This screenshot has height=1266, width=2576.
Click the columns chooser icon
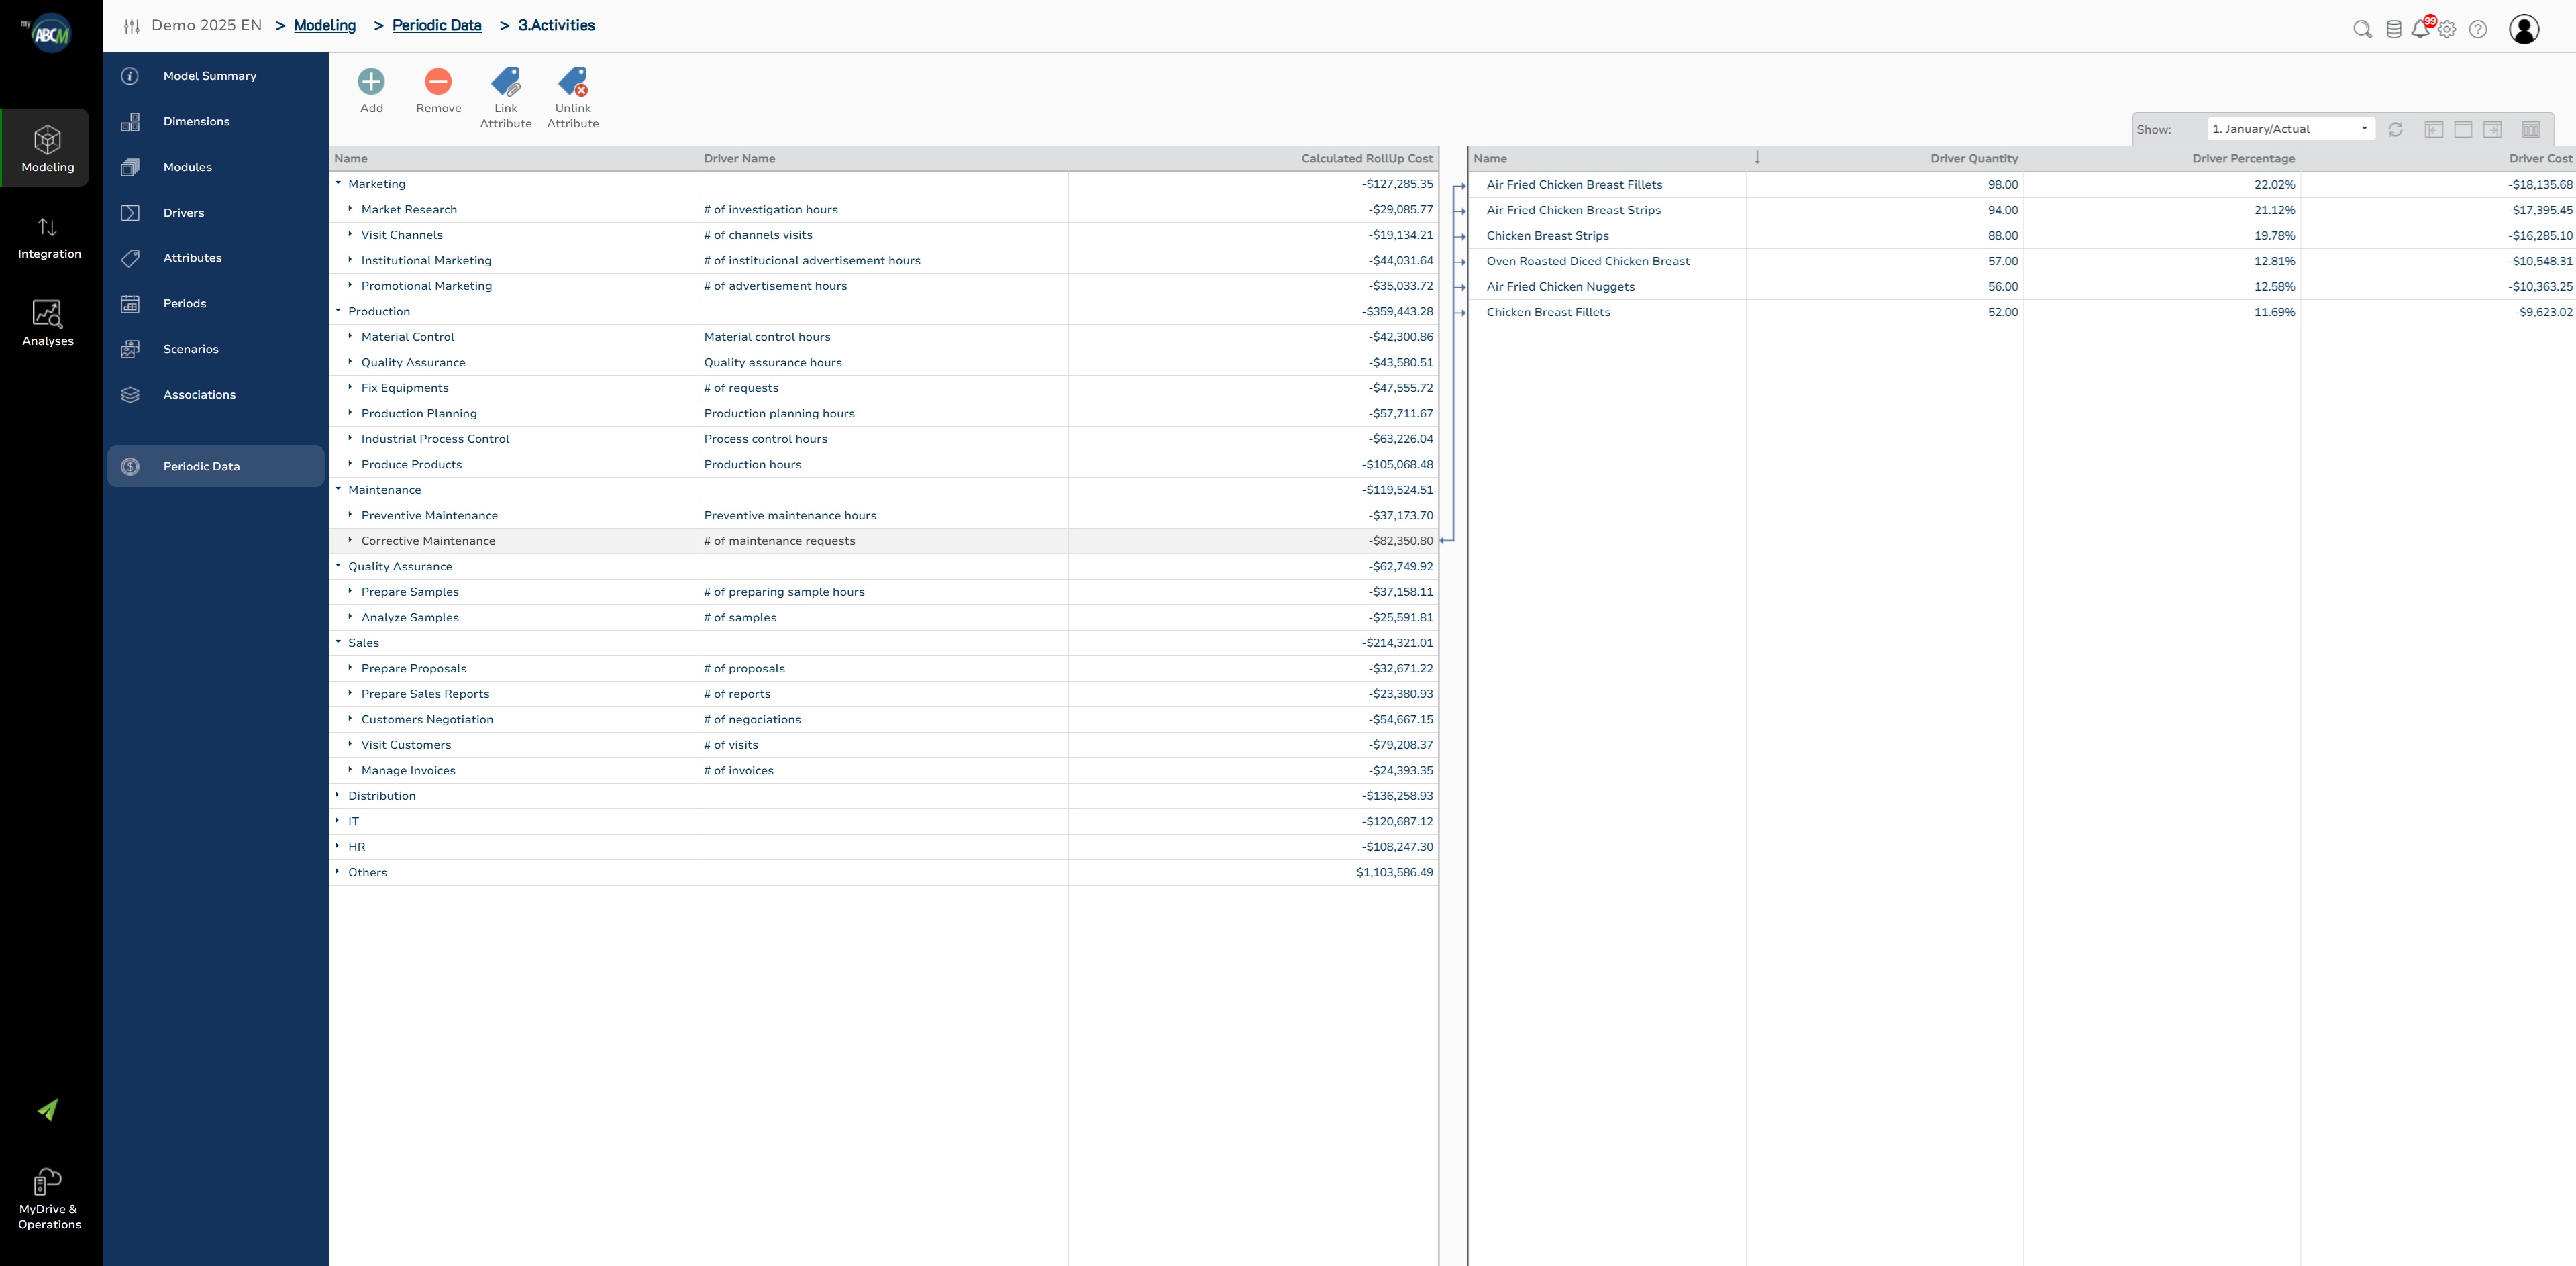(x=2531, y=129)
